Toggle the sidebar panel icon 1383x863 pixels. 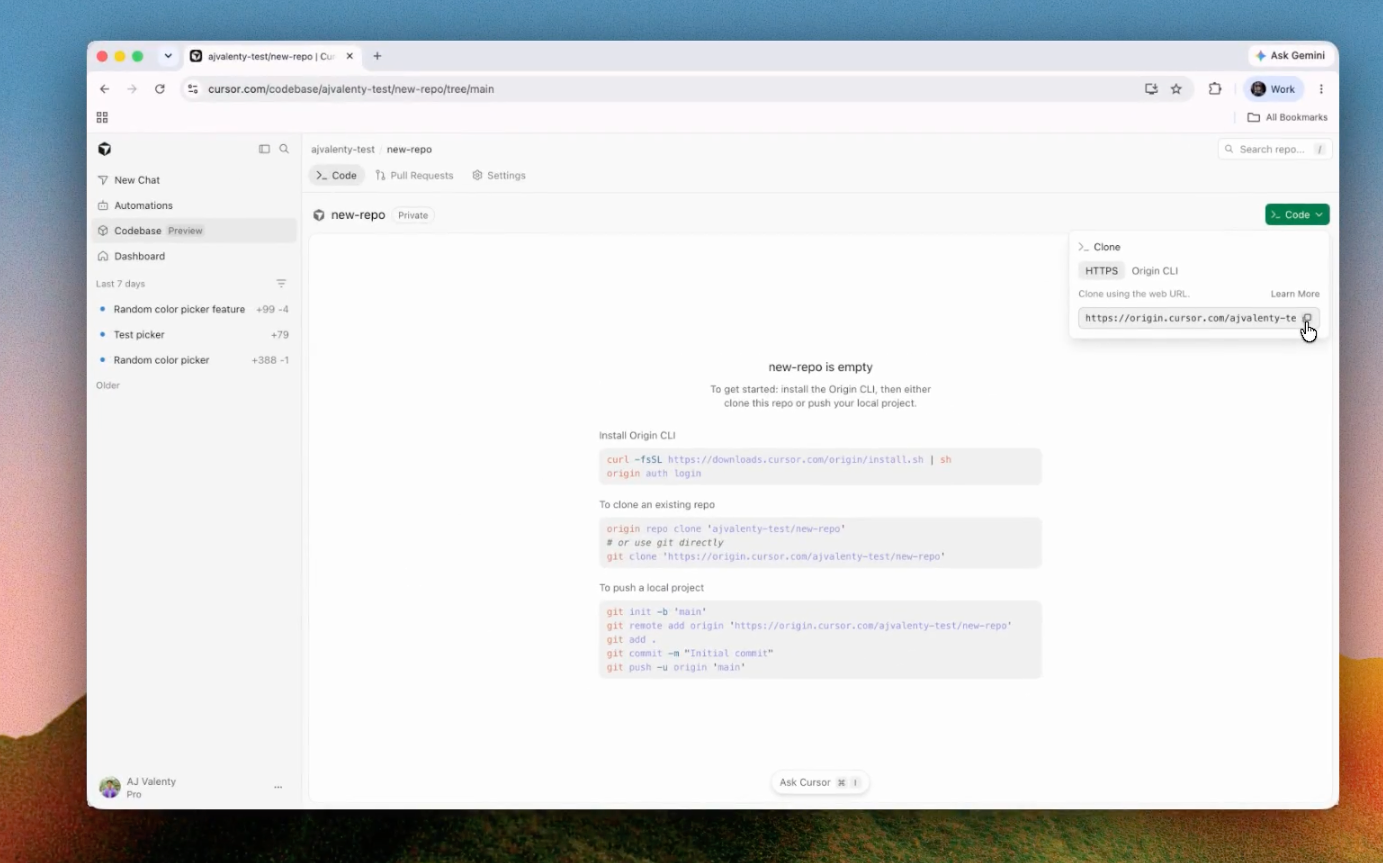pos(264,149)
